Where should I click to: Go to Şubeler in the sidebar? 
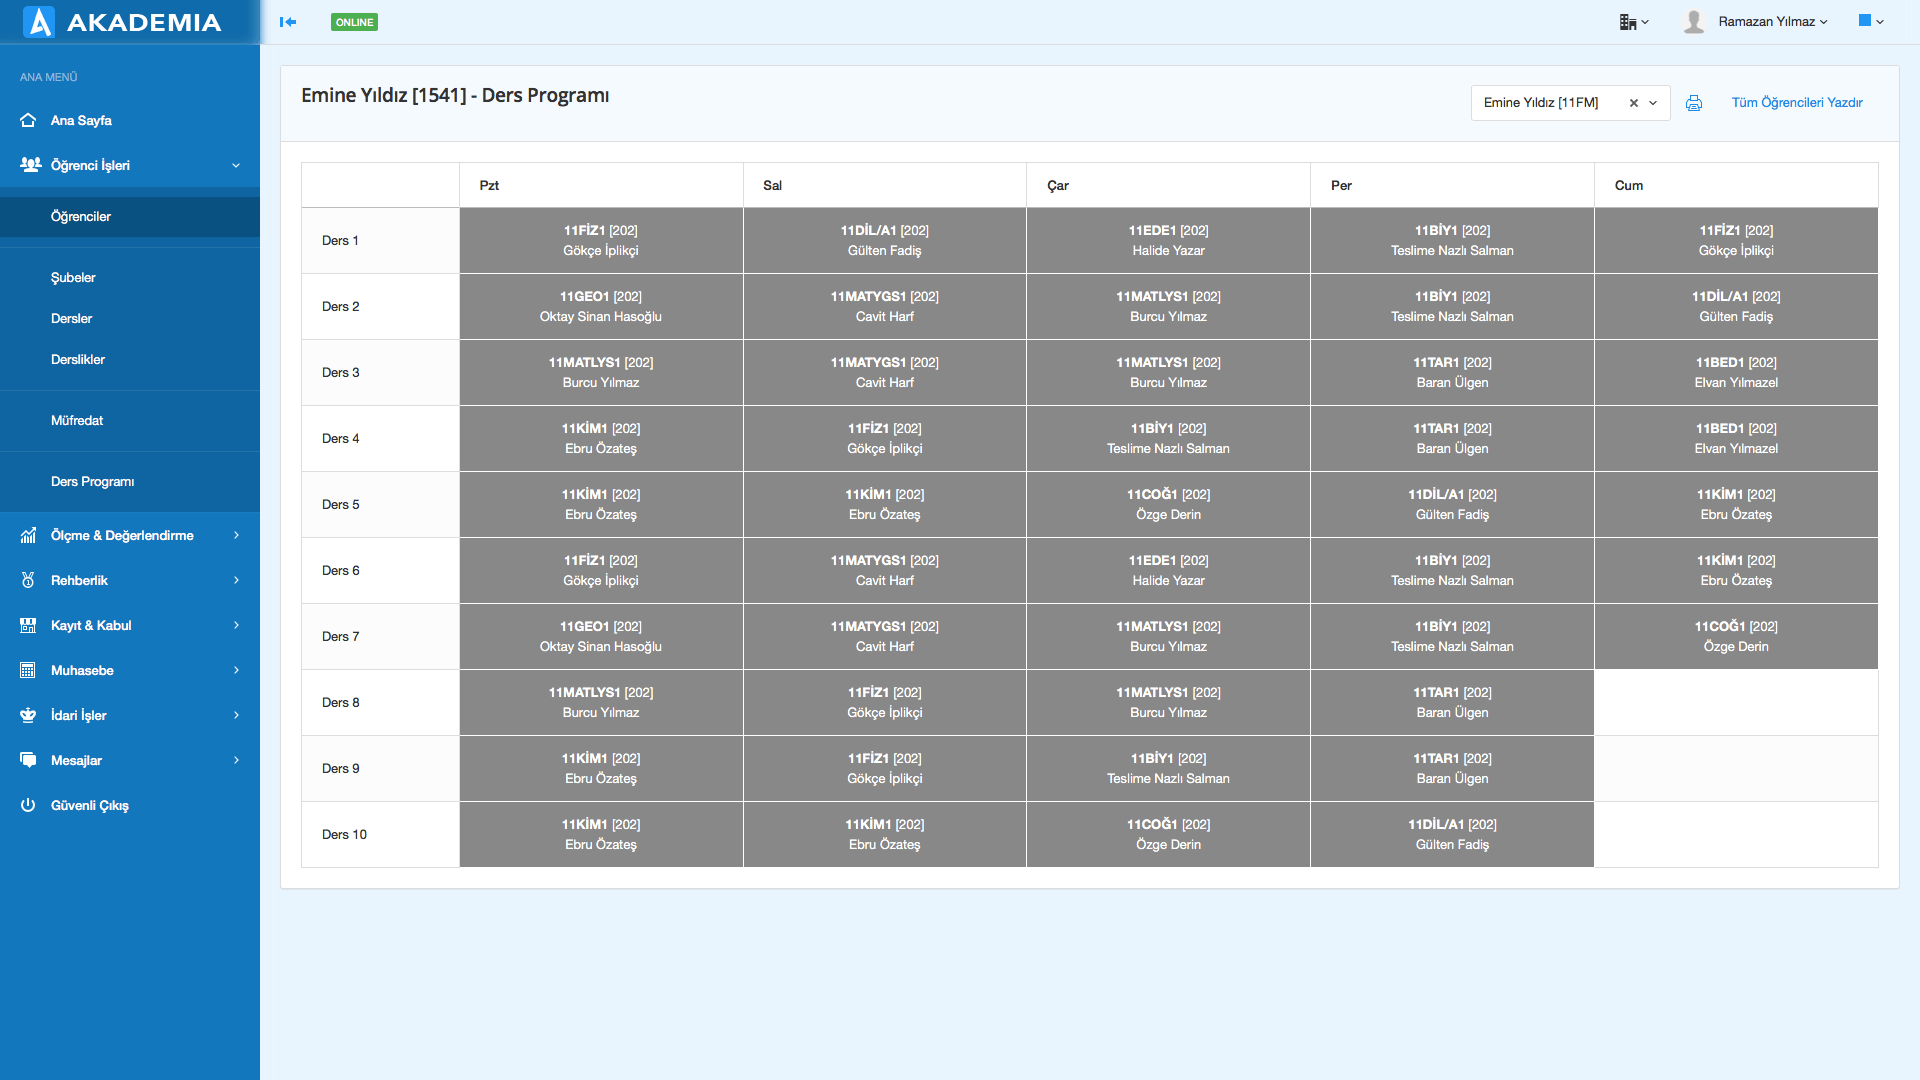click(73, 277)
